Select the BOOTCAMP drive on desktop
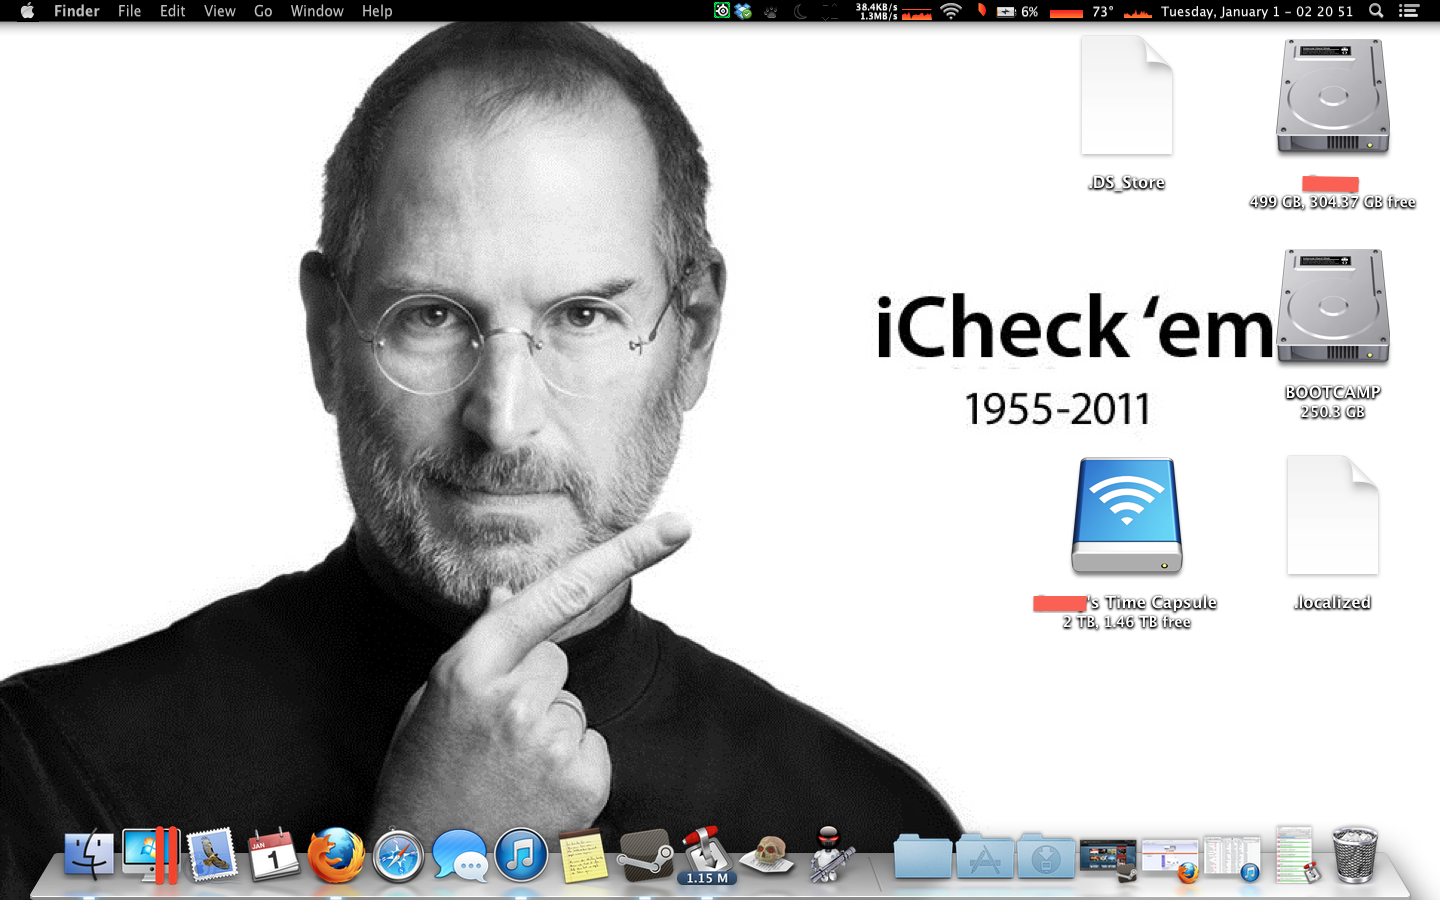1440x900 pixels. (1332, 306)
